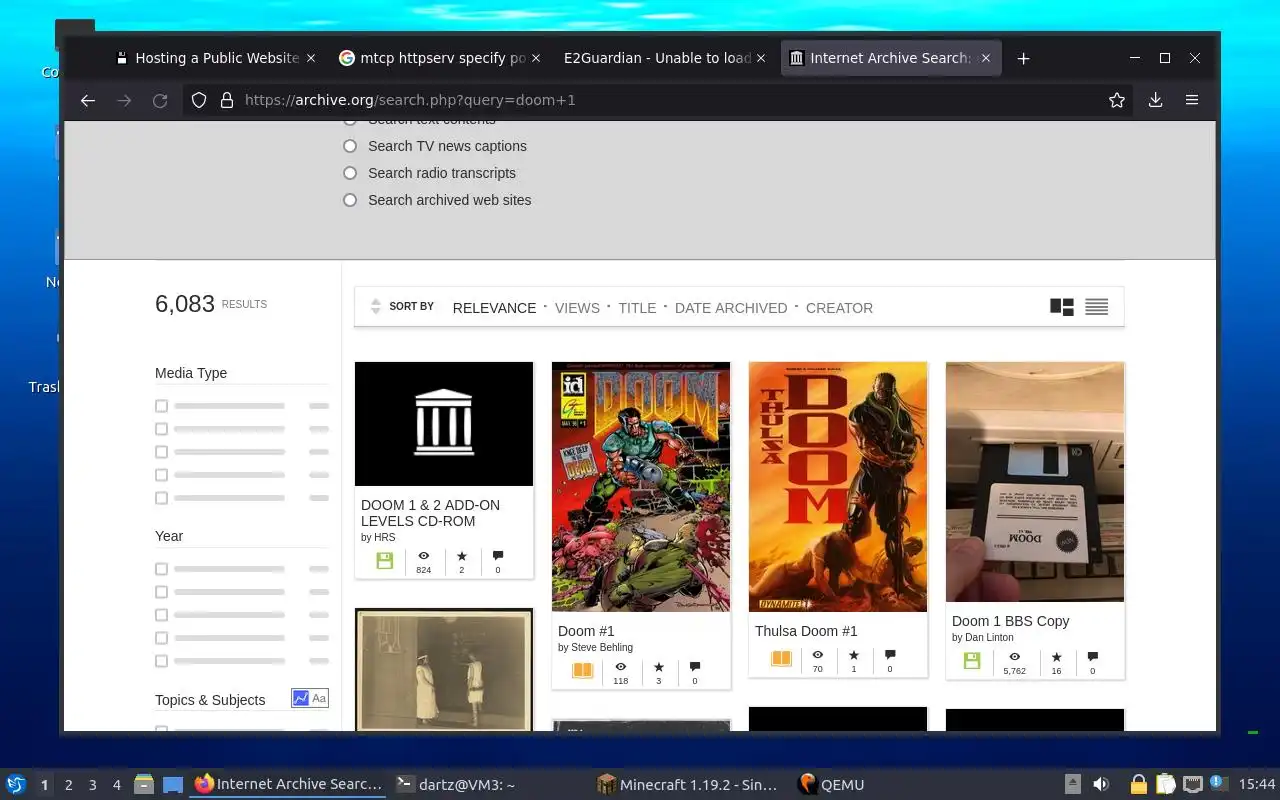The height and width of the screenshot is (800, 1280).
Task: Switch to workspace 4 in taskbar
Action: click(117, 785)
